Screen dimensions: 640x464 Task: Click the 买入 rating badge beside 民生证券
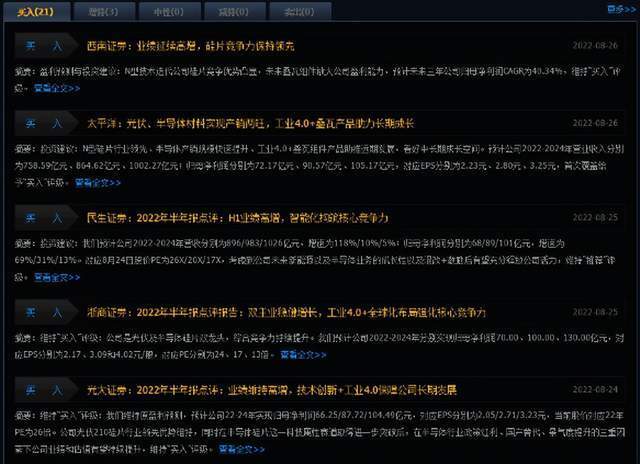[x=46, y=218]
